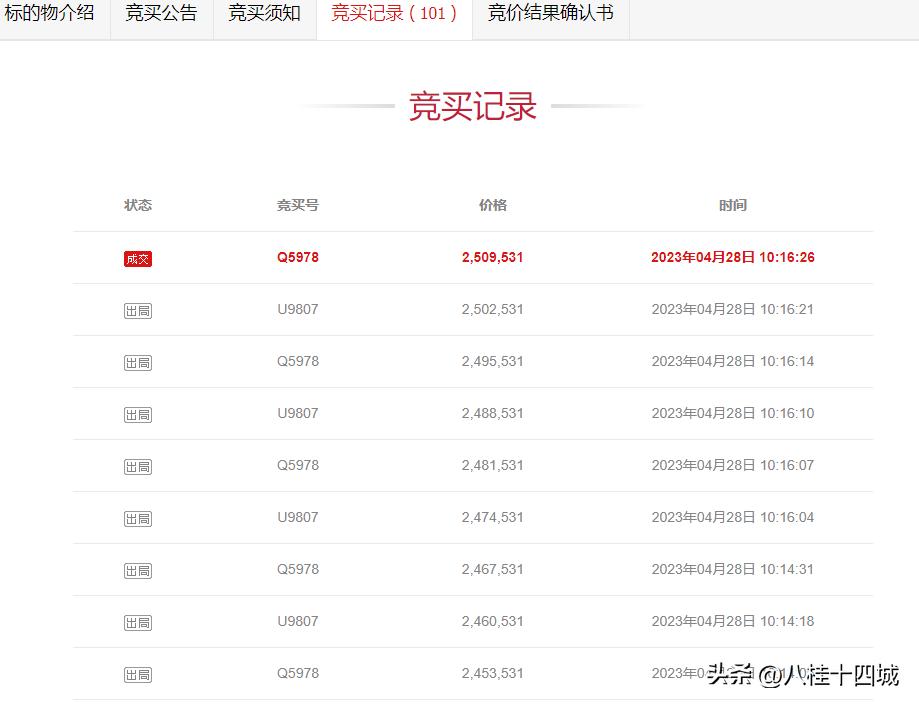Image resolution: width=919 pixels, height=706 pixels.
Task: Sort by the 状态 column header
Action: click(138, 205)
